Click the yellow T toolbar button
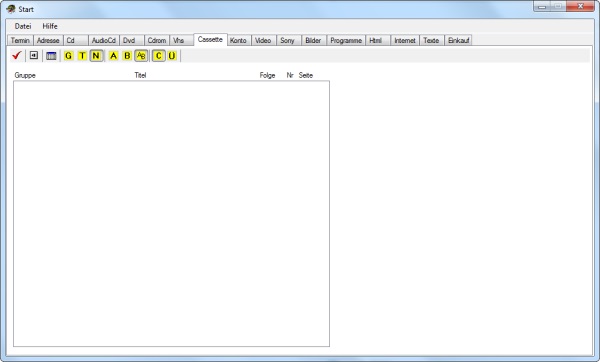 pos(82,56)
